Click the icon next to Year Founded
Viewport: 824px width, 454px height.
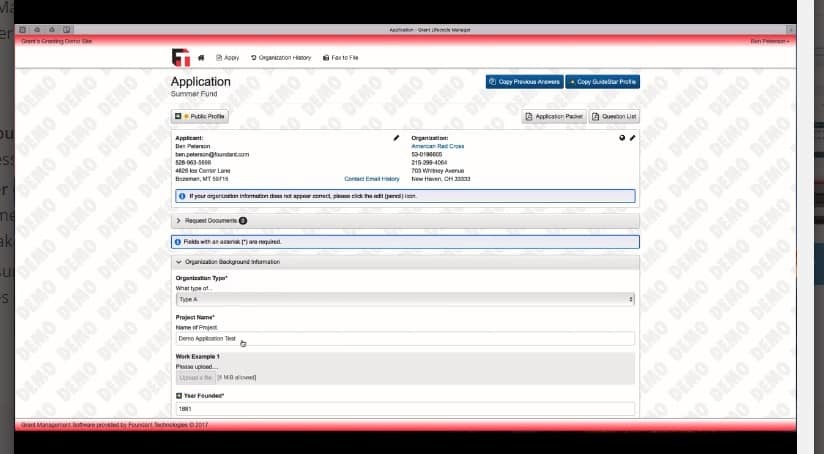pos(178,396)
